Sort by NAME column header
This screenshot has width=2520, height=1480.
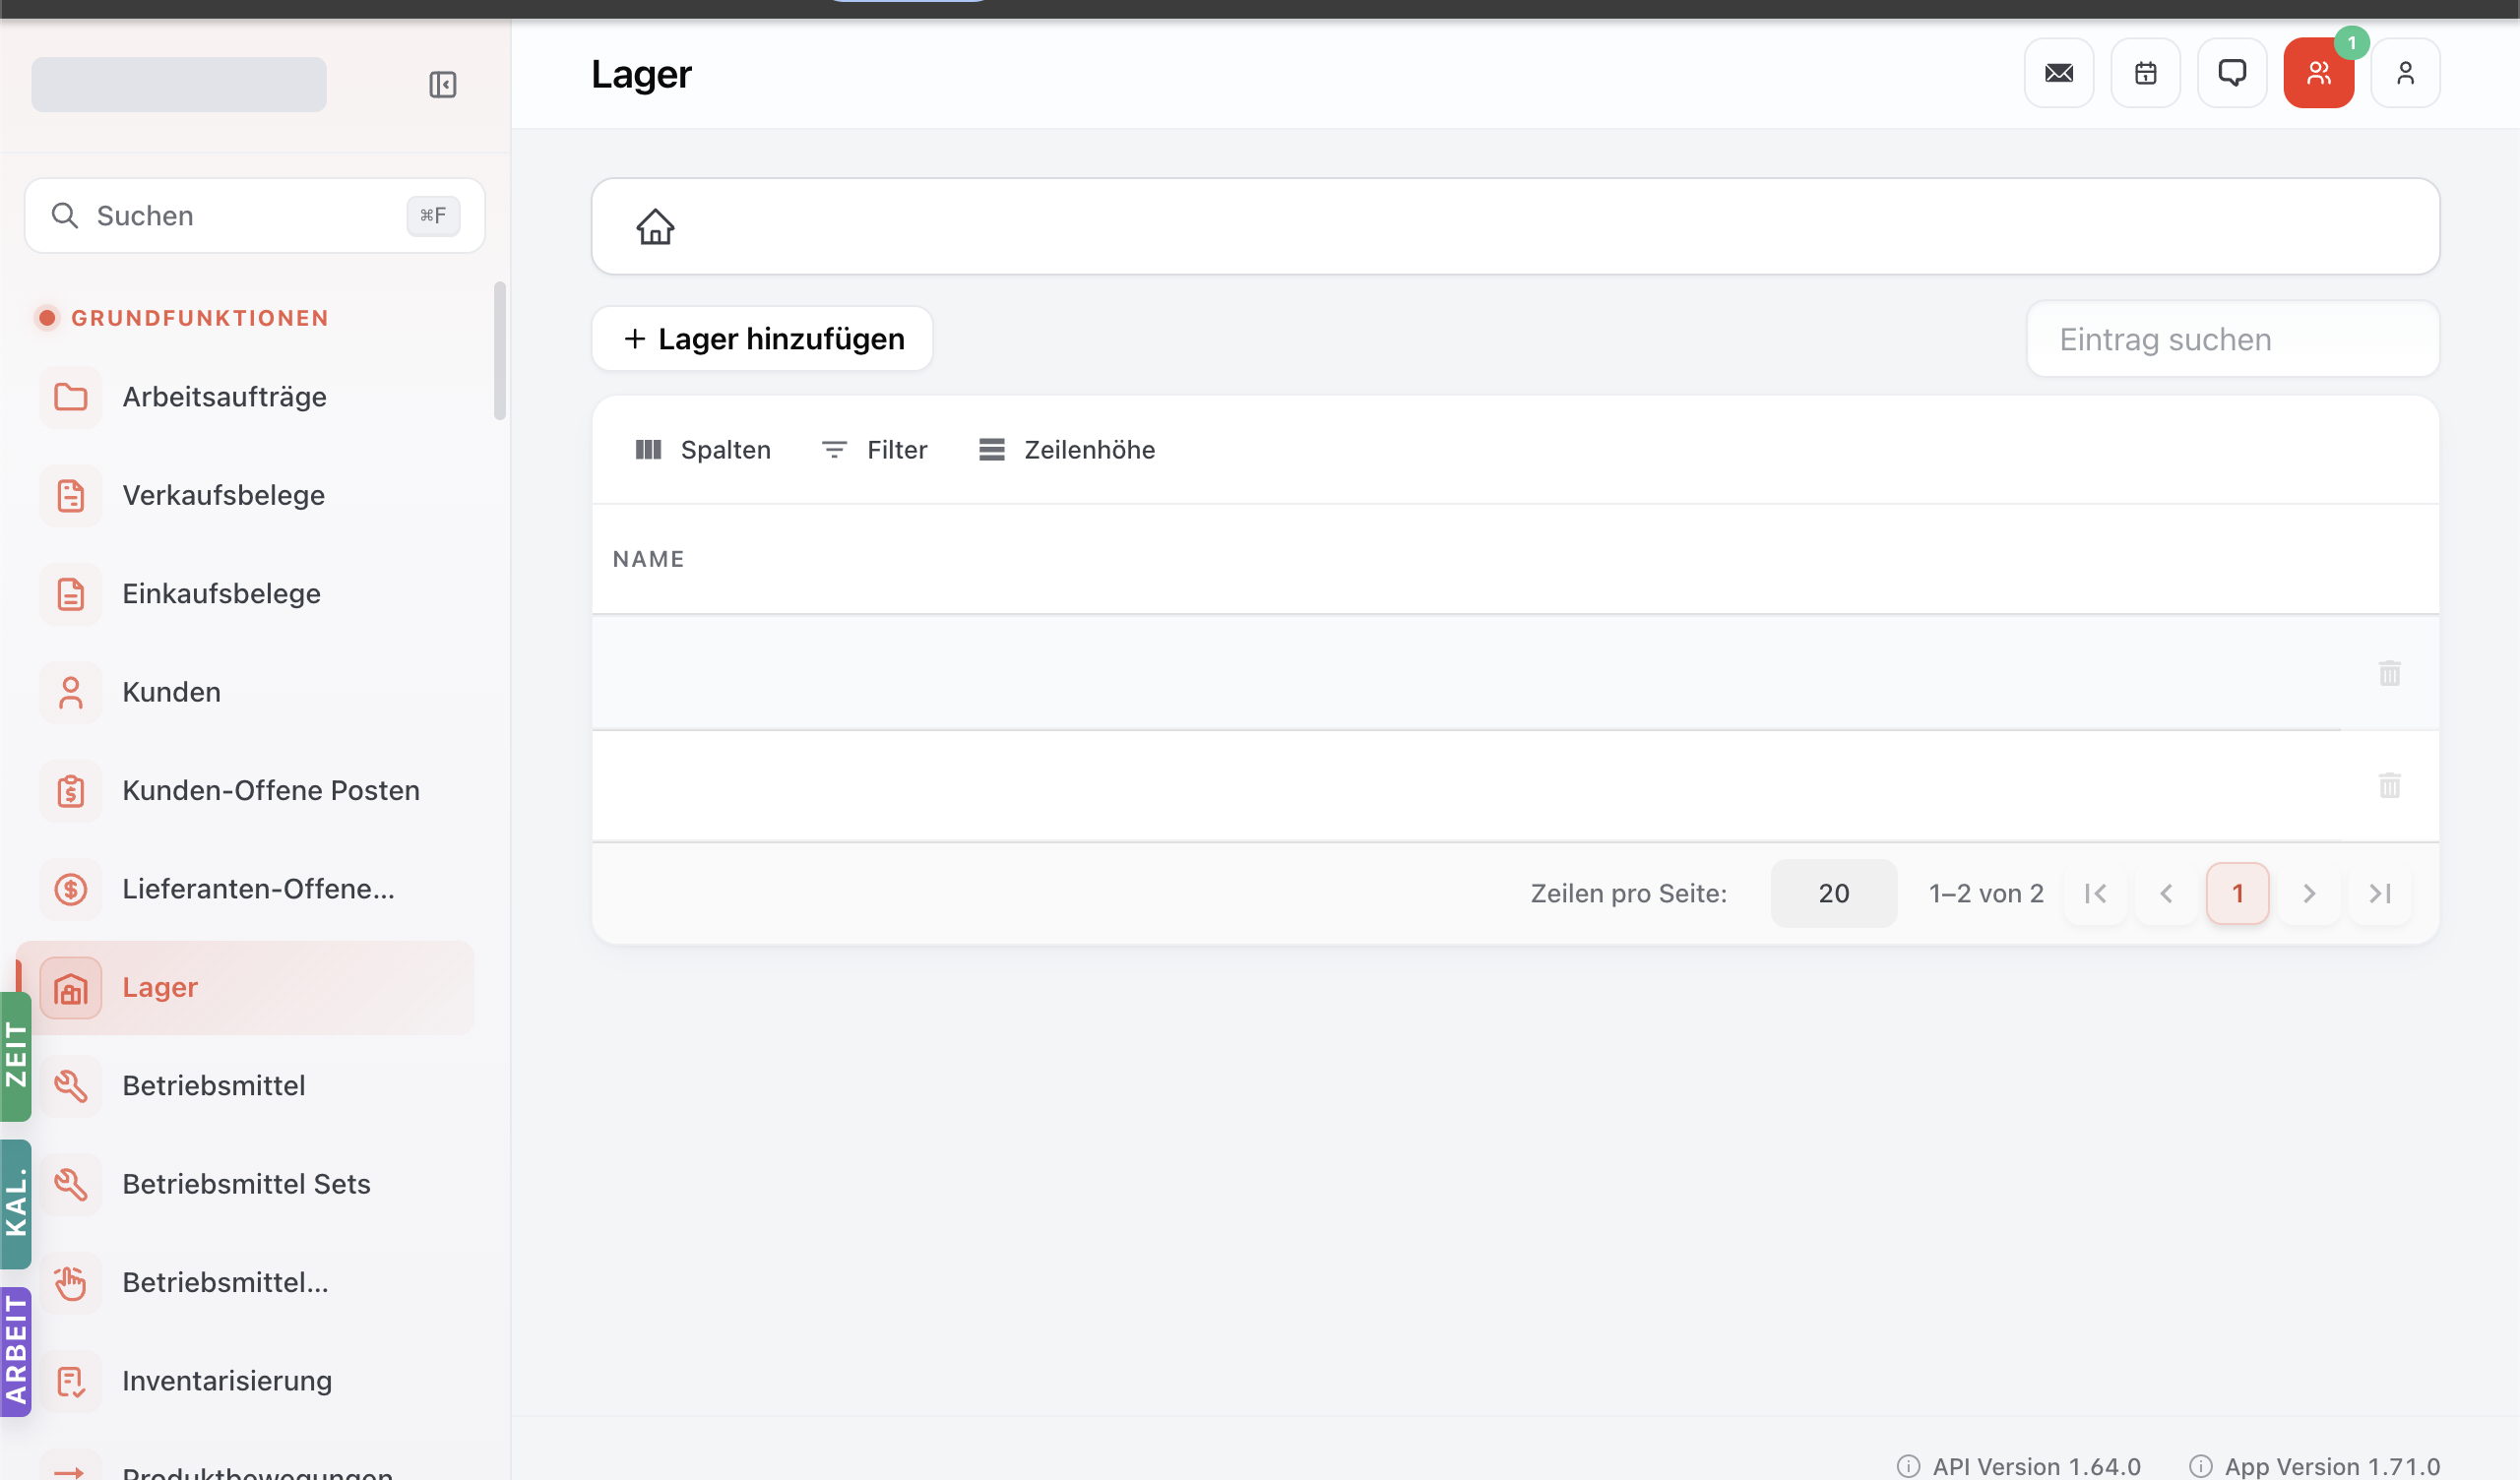[648, 559]
